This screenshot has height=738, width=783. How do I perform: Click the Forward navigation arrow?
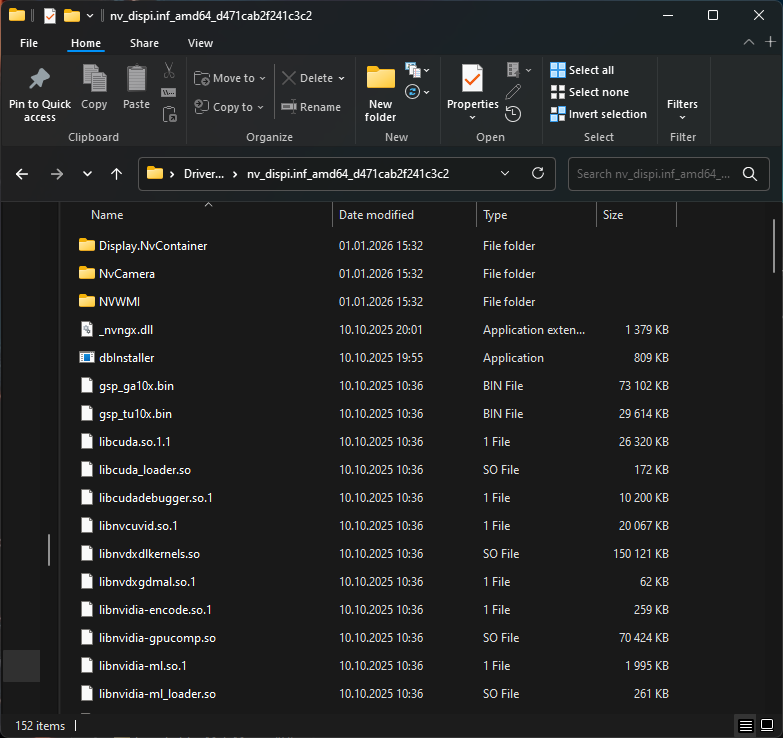pyautogui.click(x=56, y=174)
